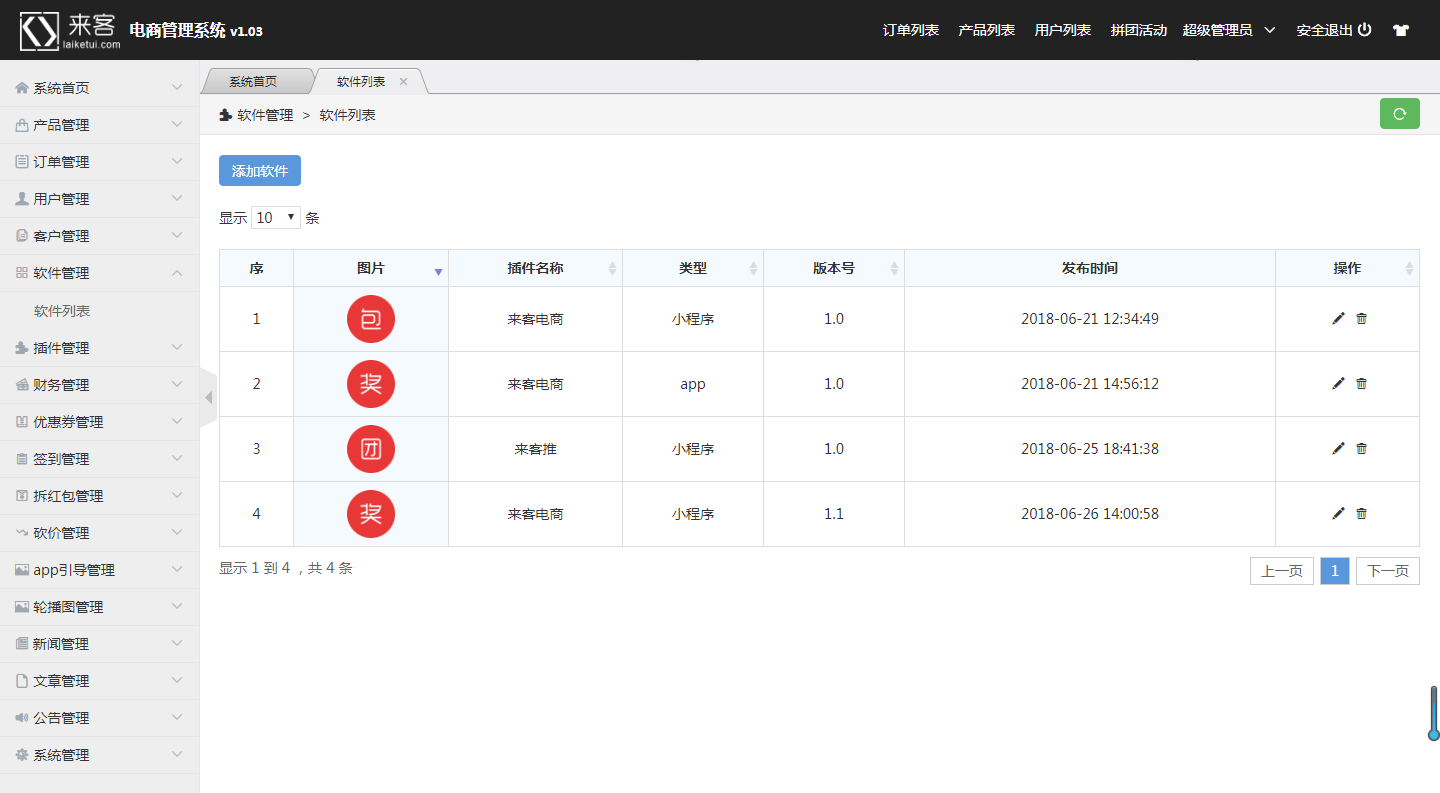Click the 软件管理 breadcrumb link
1440x793 pixels.
265,115
